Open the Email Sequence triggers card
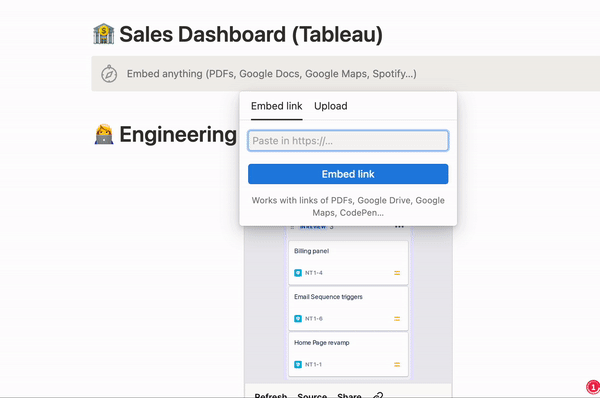 [x=348, y=308]
